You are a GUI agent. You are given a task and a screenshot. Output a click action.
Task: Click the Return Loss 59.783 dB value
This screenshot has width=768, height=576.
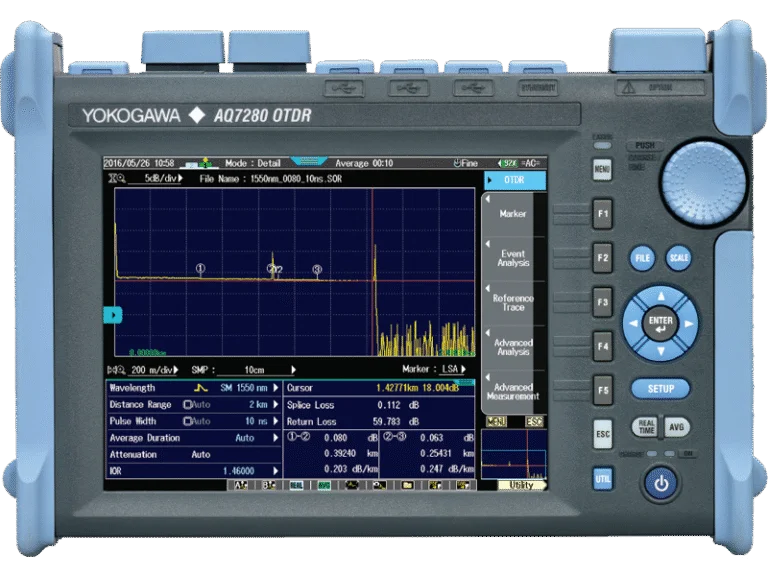coord(396,421)
